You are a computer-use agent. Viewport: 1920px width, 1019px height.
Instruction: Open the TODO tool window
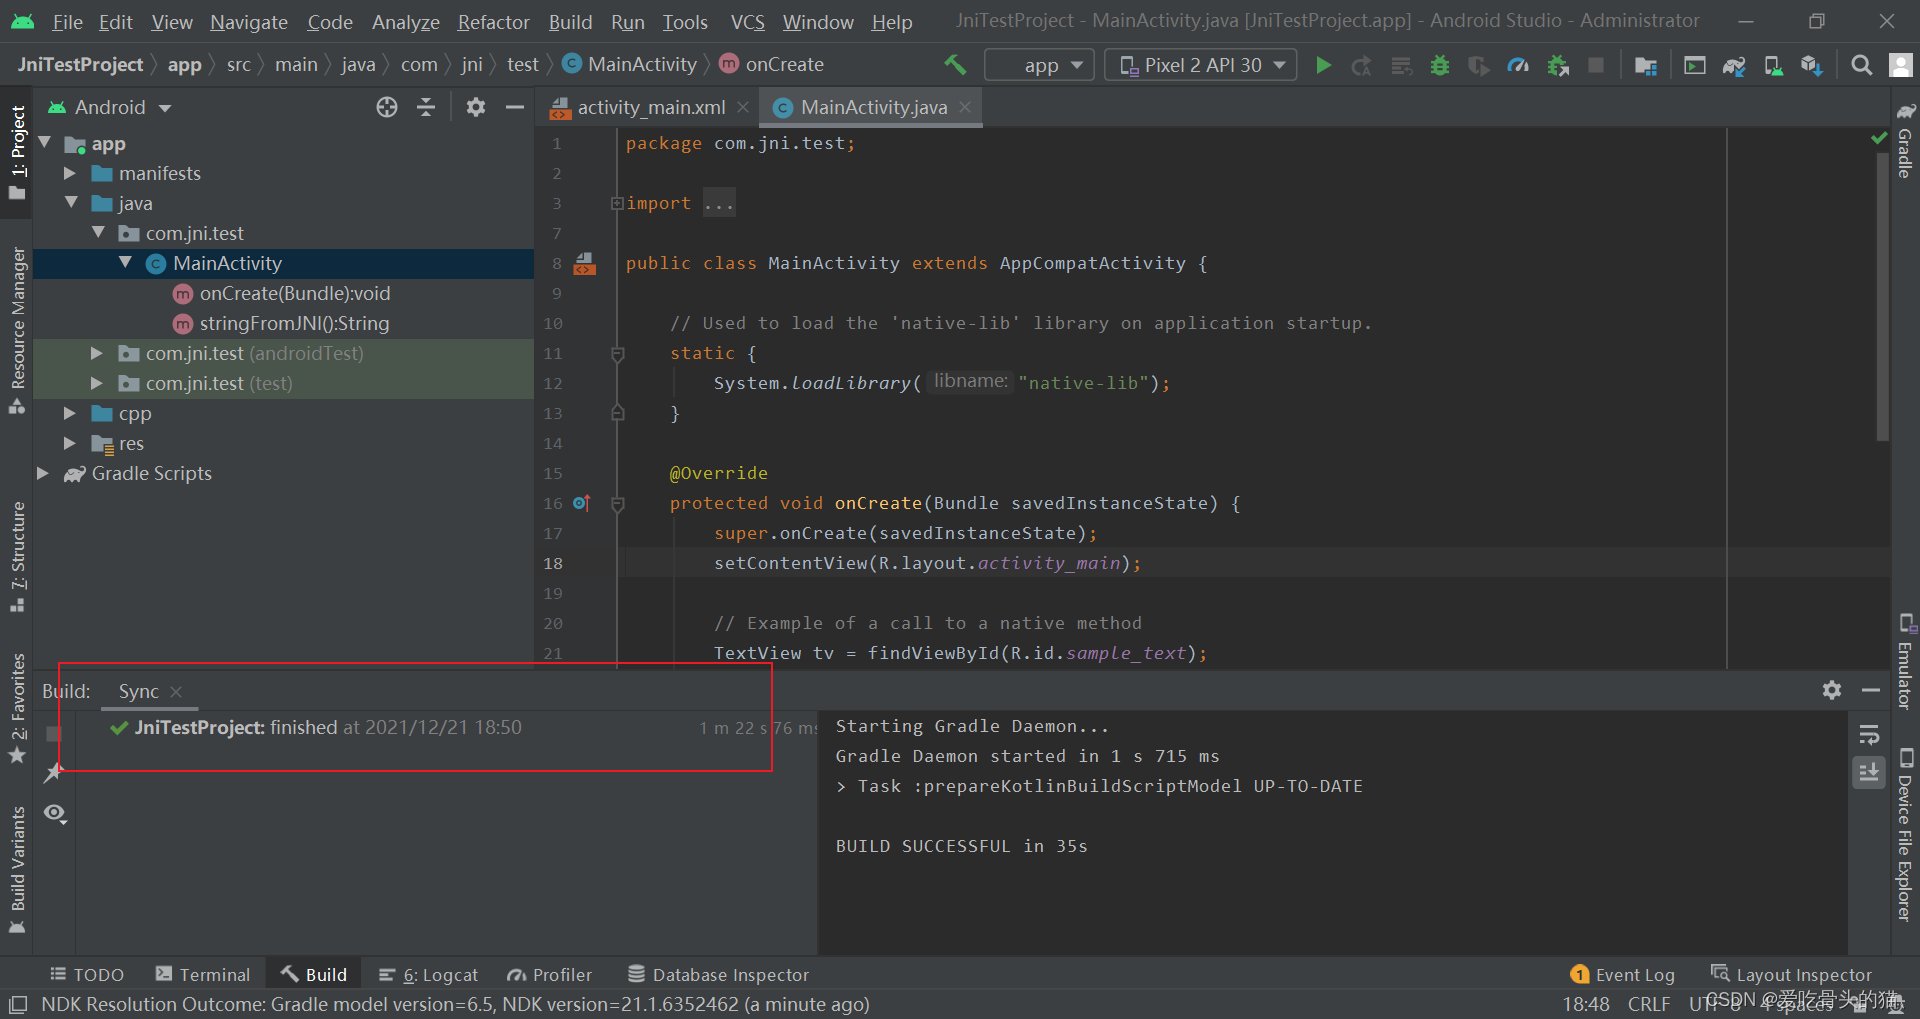[87, 975]
